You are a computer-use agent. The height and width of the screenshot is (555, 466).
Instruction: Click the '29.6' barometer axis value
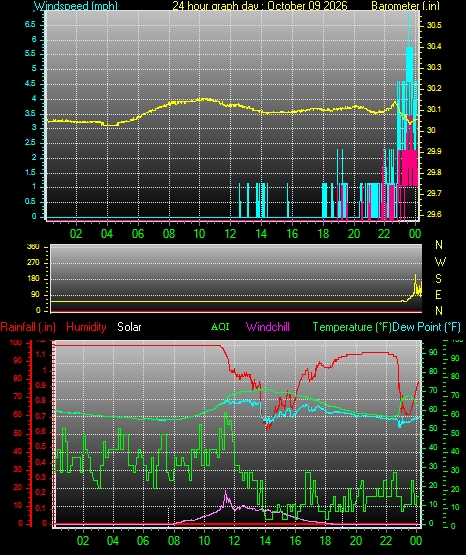tap(434, 214)
